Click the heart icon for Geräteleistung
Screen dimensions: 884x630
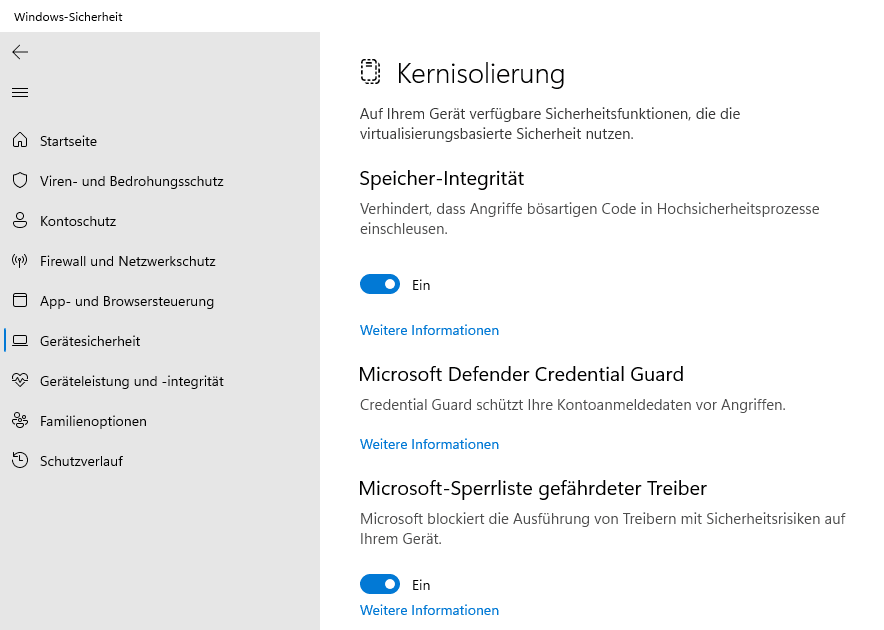[19, 381]
